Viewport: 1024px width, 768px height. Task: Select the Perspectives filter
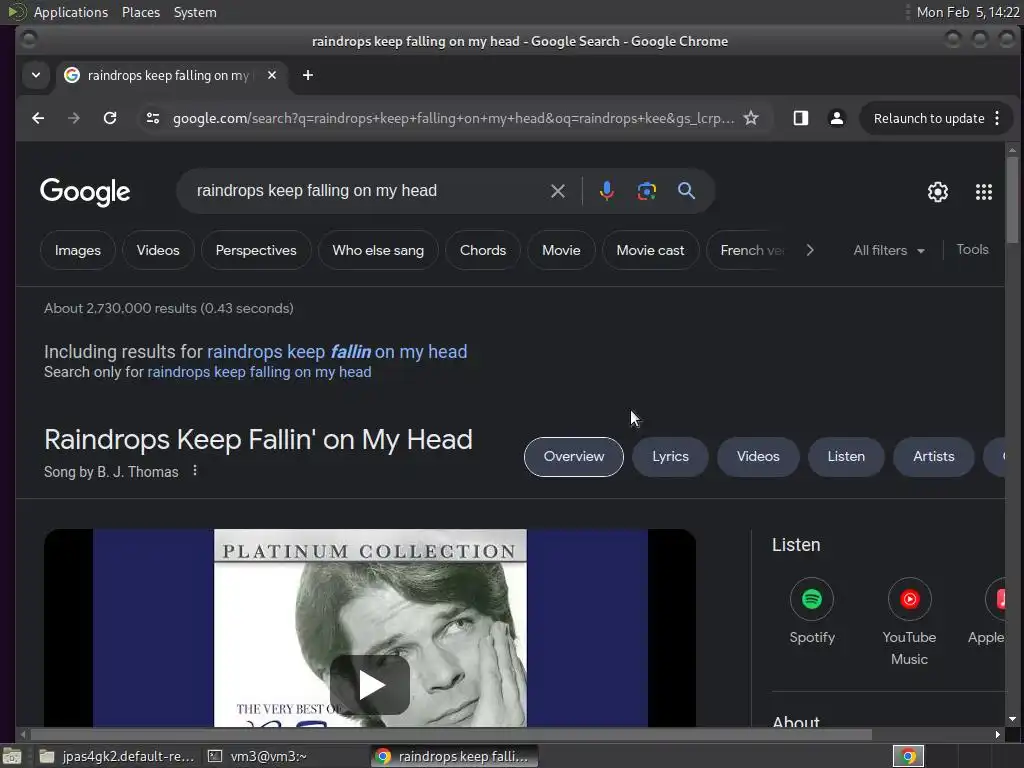(256, 250)
